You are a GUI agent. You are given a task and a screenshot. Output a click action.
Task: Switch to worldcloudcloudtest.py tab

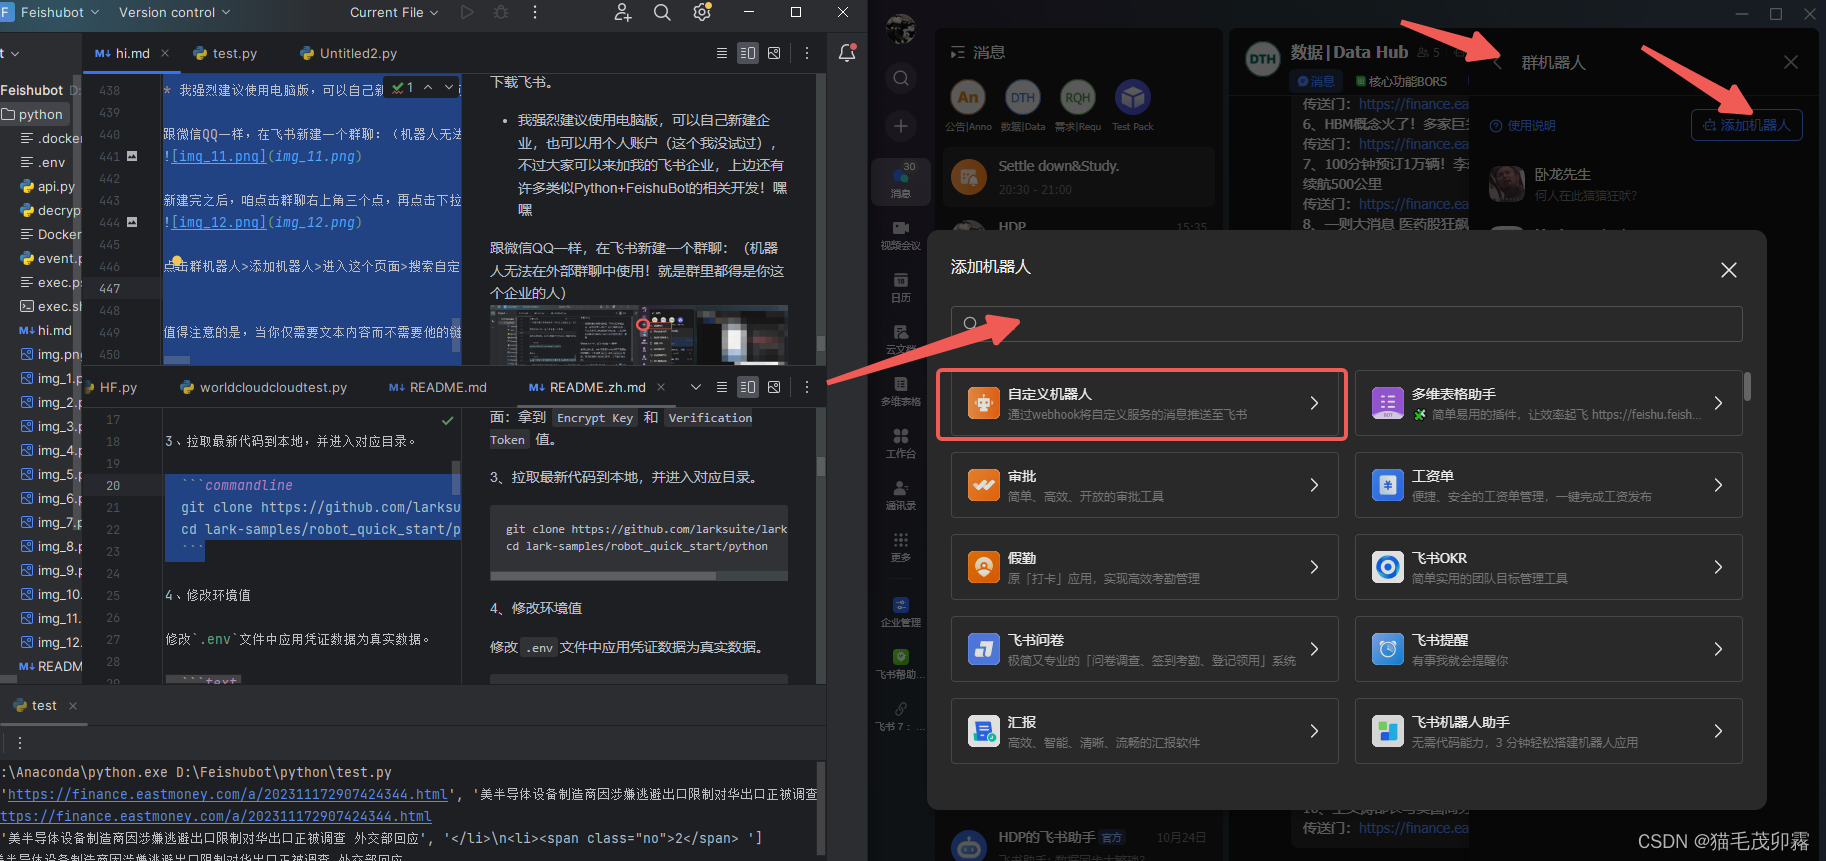tap(264, 387)
